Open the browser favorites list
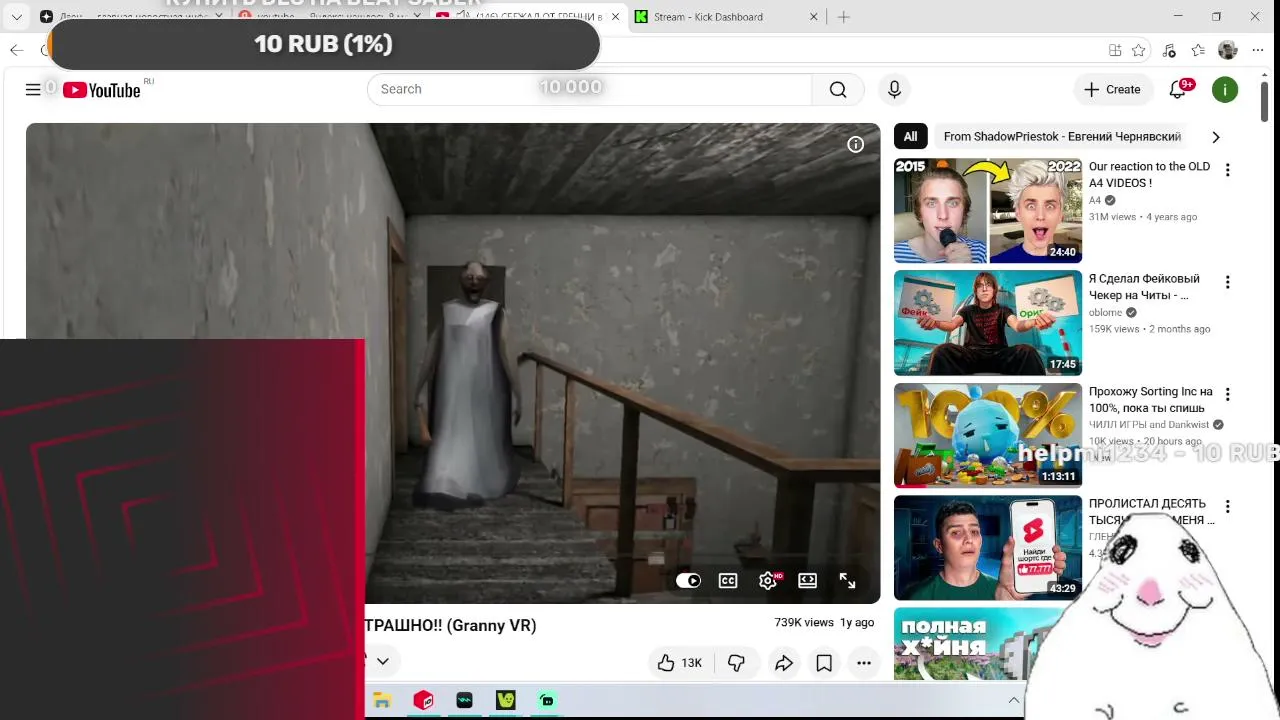The image size is (1280, 720). pos(1198,50)
